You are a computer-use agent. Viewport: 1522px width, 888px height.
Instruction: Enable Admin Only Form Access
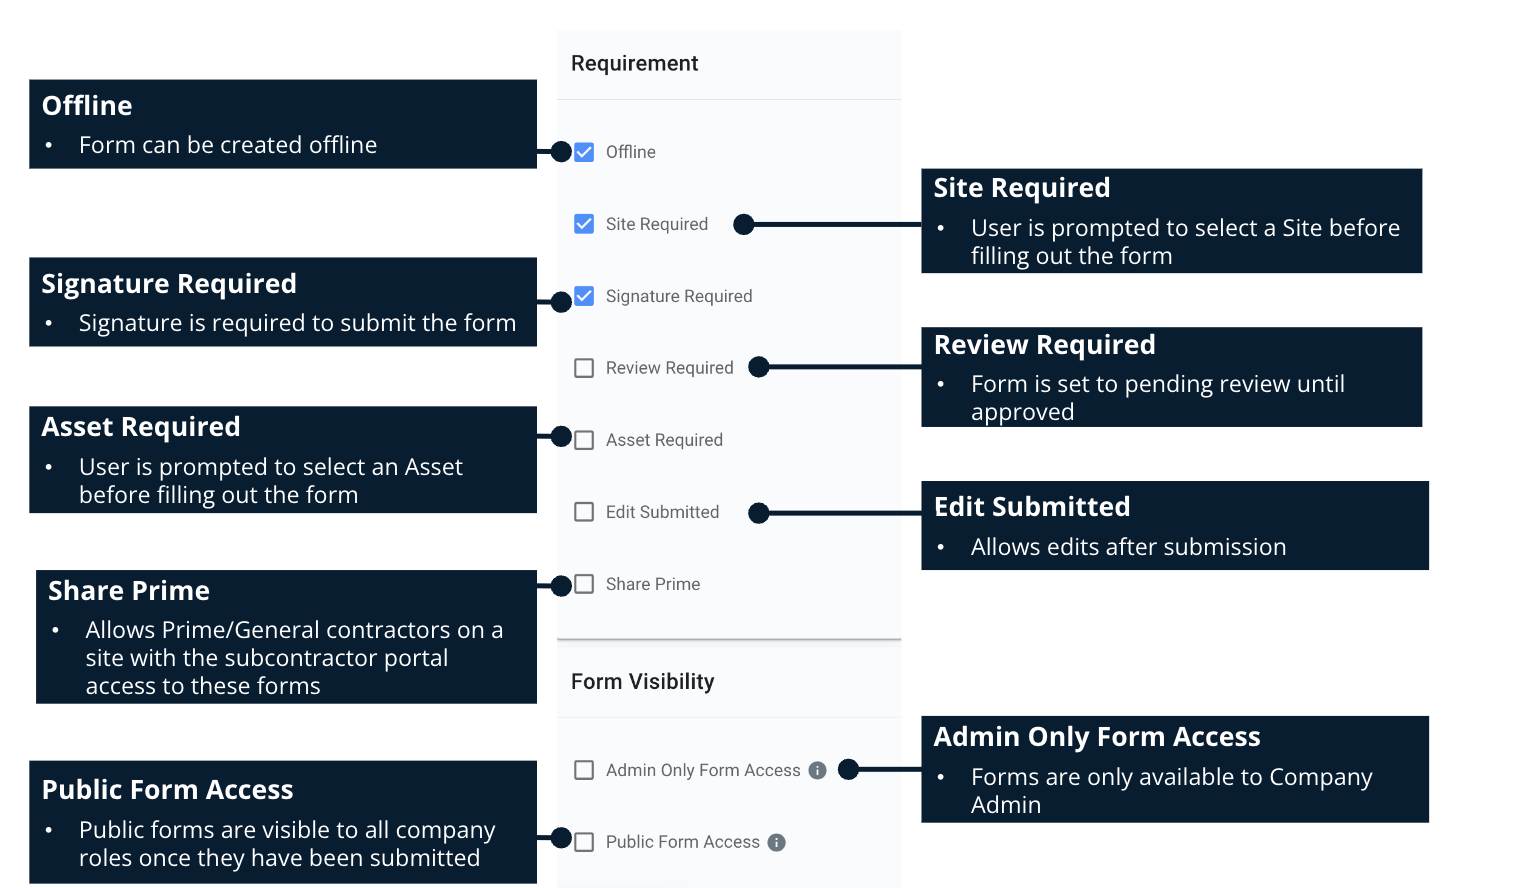pos(584,770)
